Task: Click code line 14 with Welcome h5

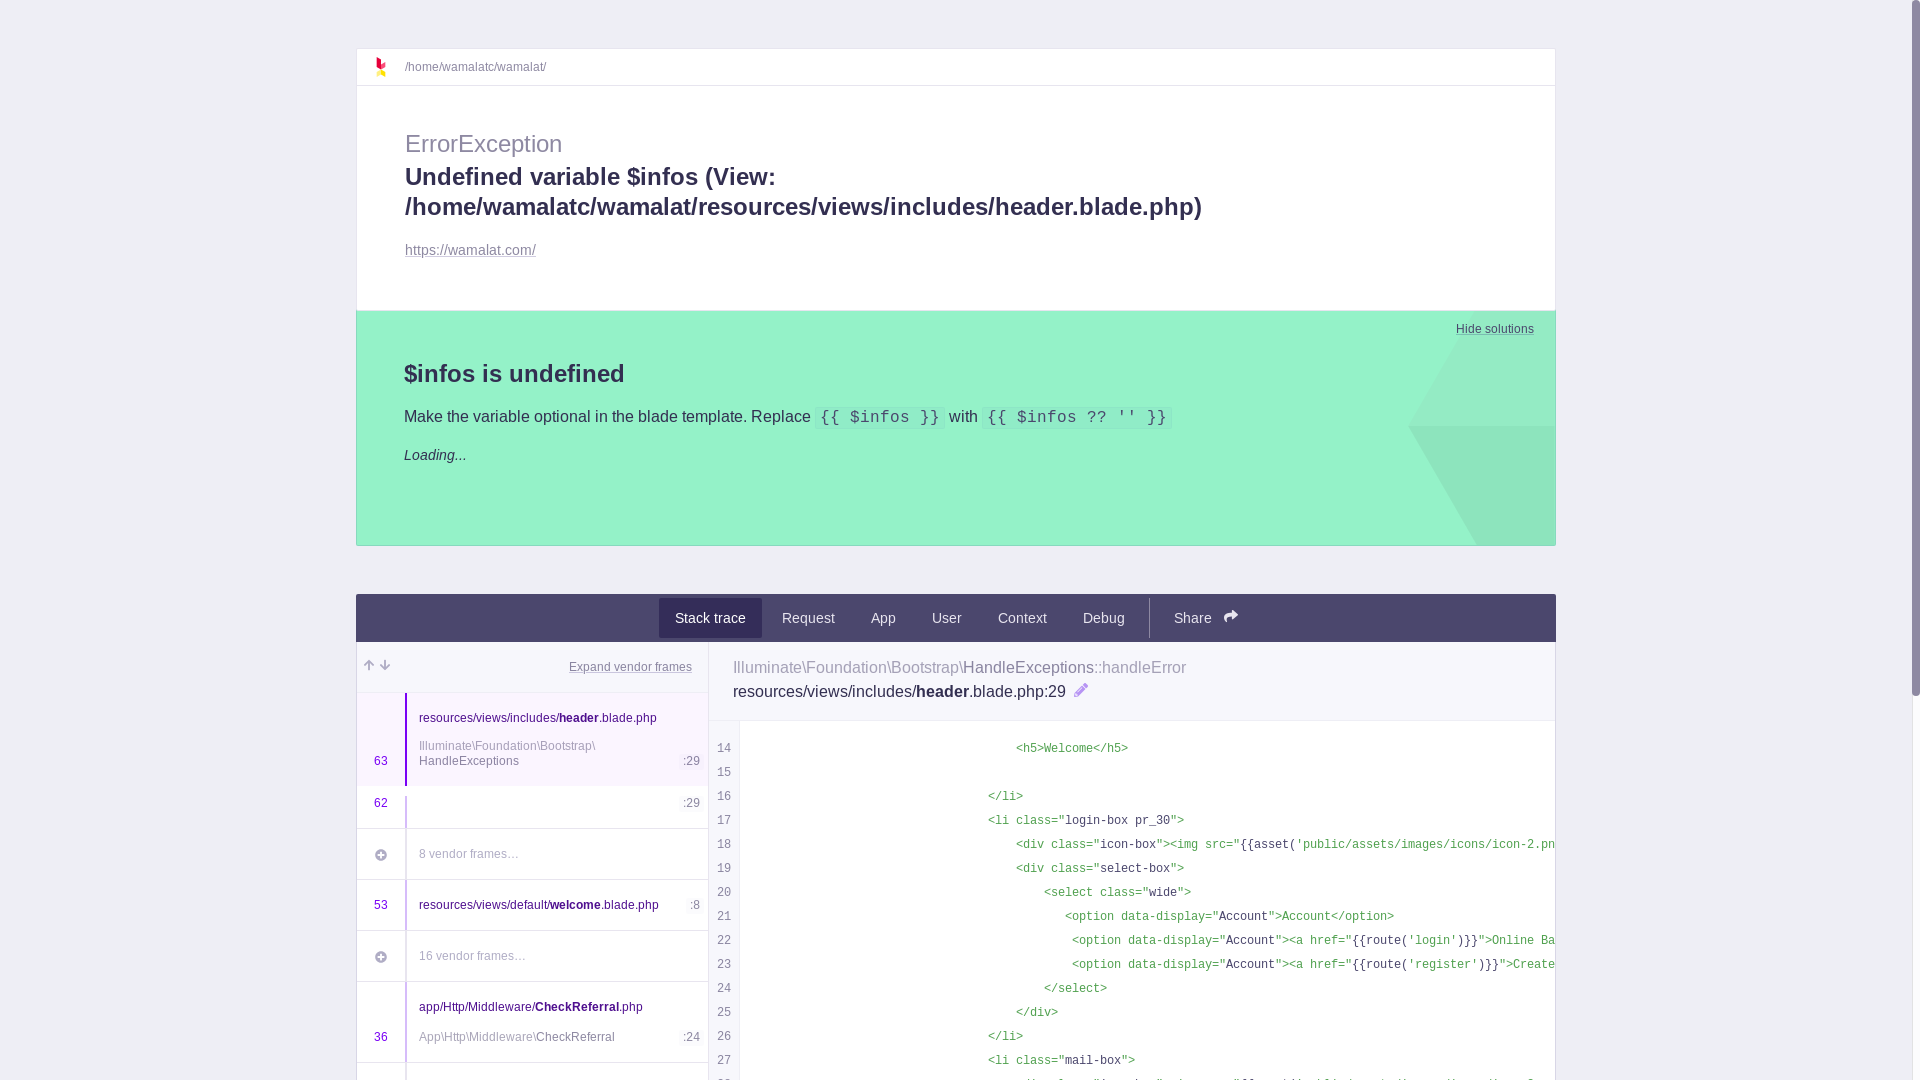Action: tap(1072, 749)
